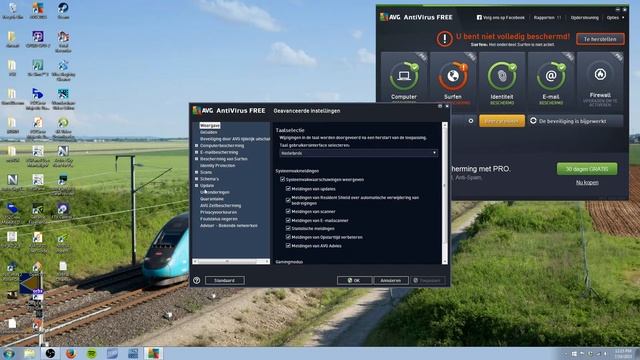The image size is (640, 360).
Task: Expand the Computerbescherming tree node
Action: [x=196, y=145]
